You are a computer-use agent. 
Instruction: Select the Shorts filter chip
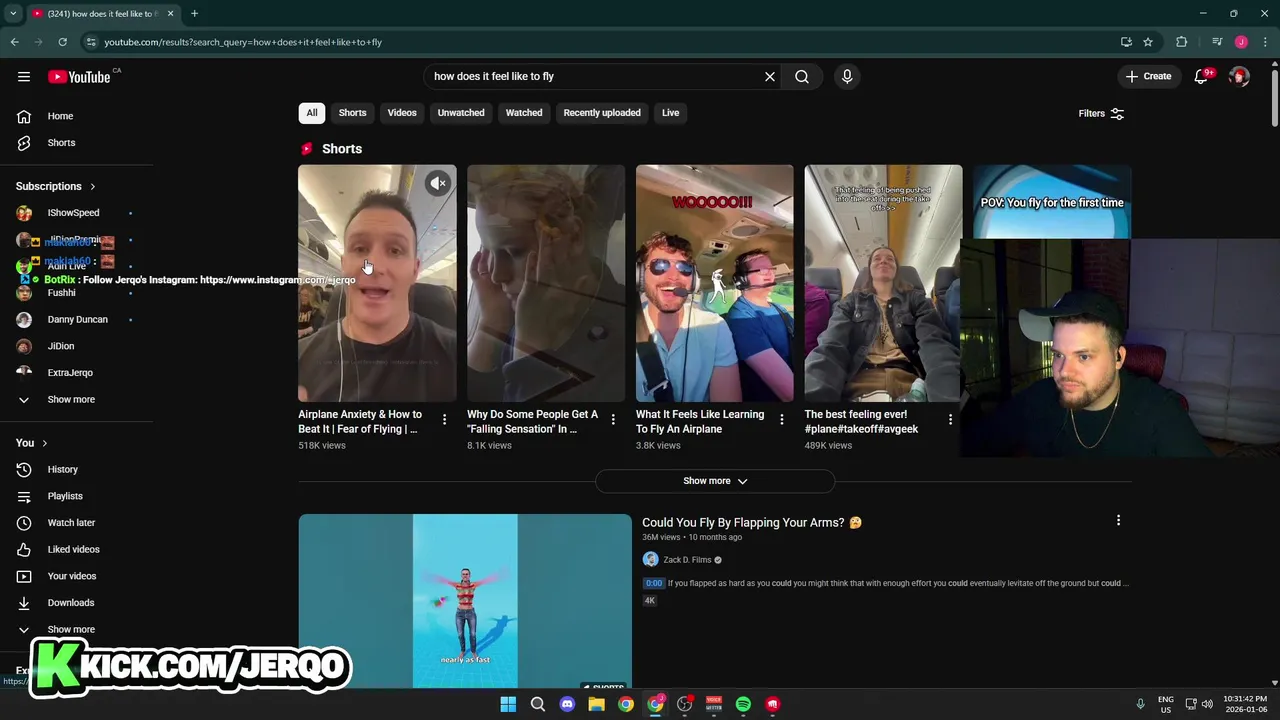click(352, 113)
